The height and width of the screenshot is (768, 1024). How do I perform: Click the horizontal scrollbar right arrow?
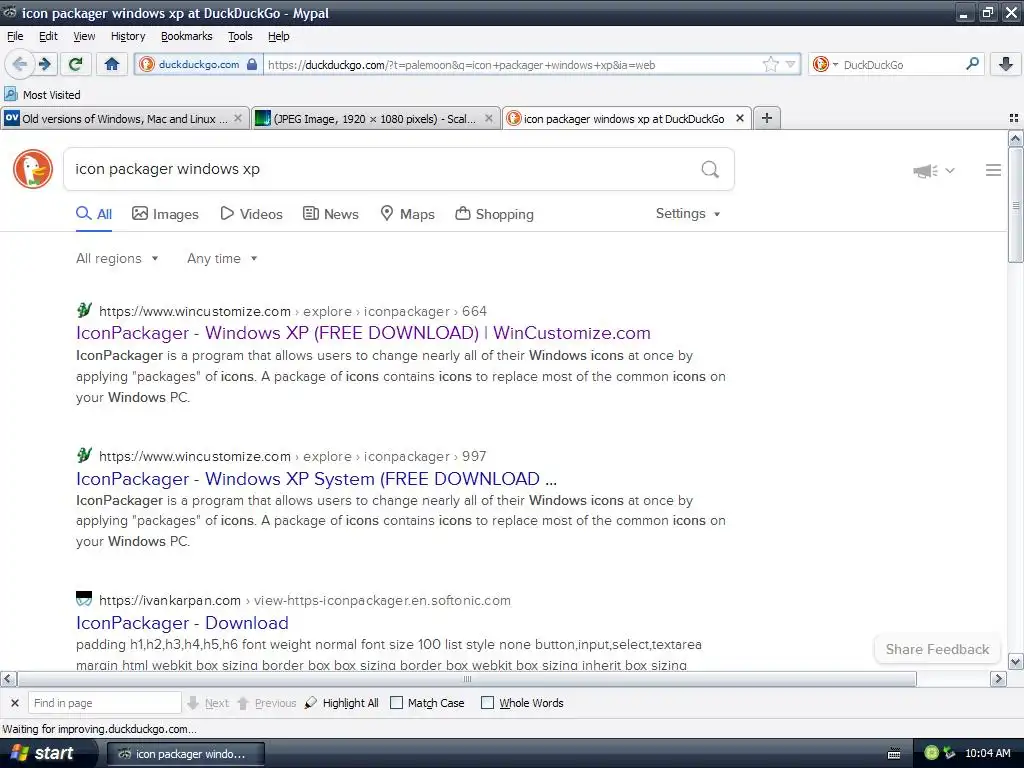999,679
